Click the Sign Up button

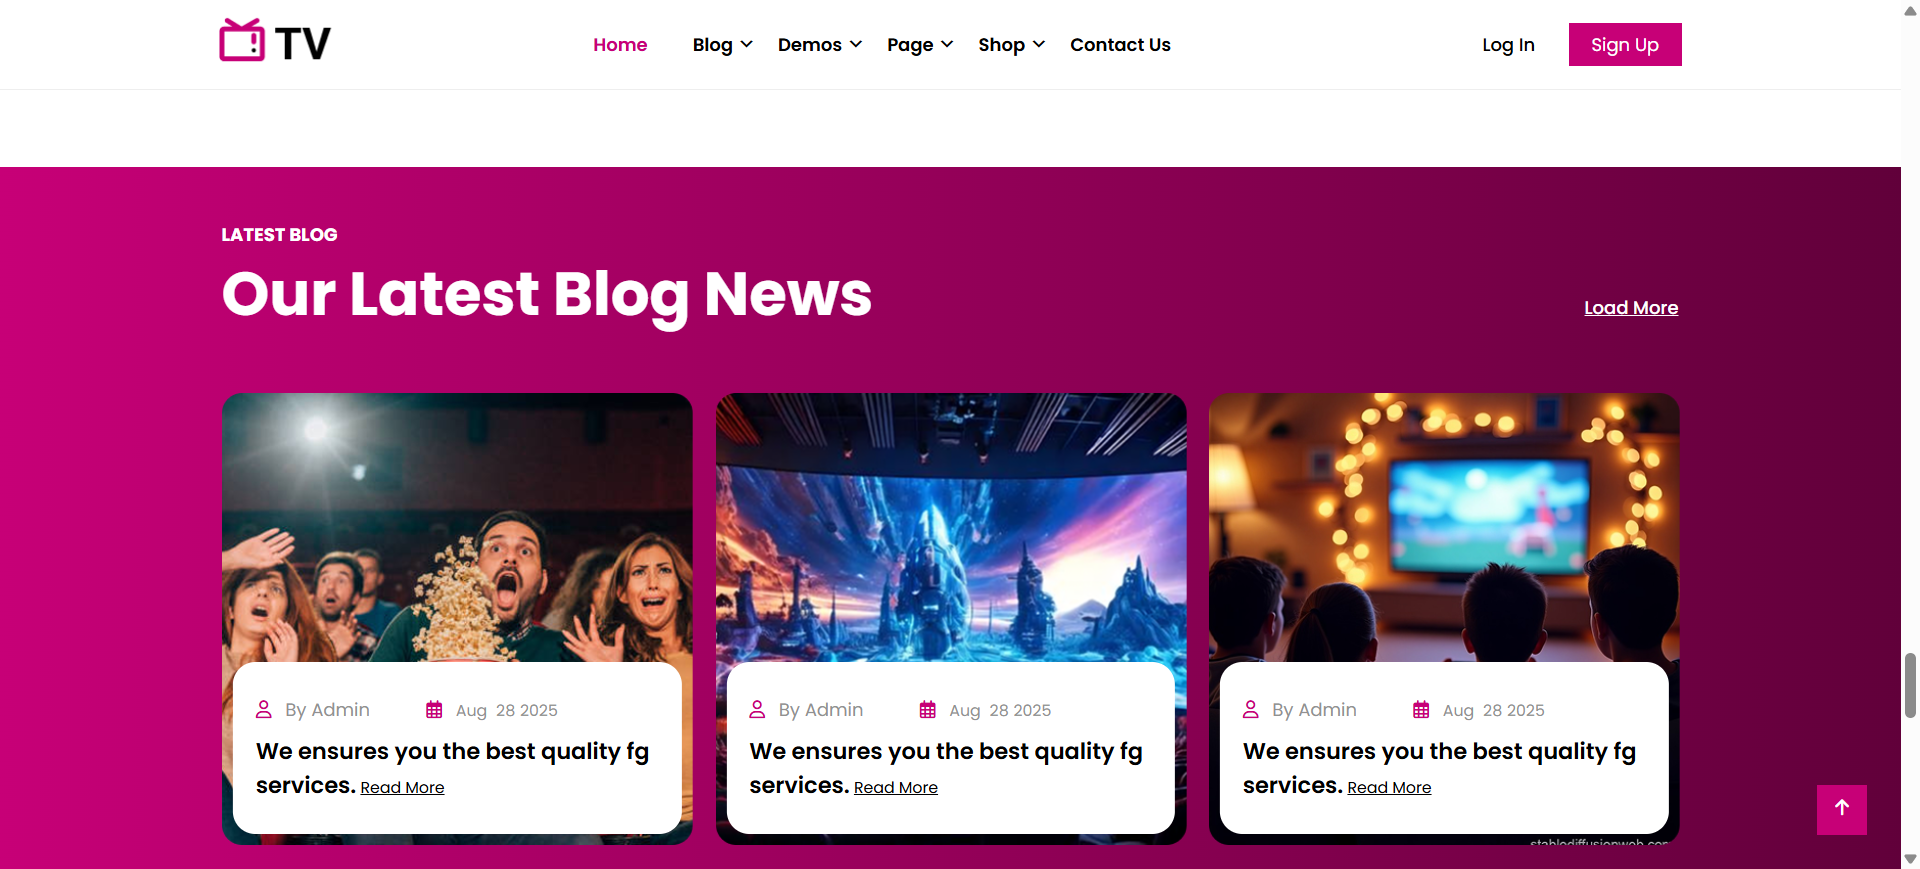tap(1625, 45)
